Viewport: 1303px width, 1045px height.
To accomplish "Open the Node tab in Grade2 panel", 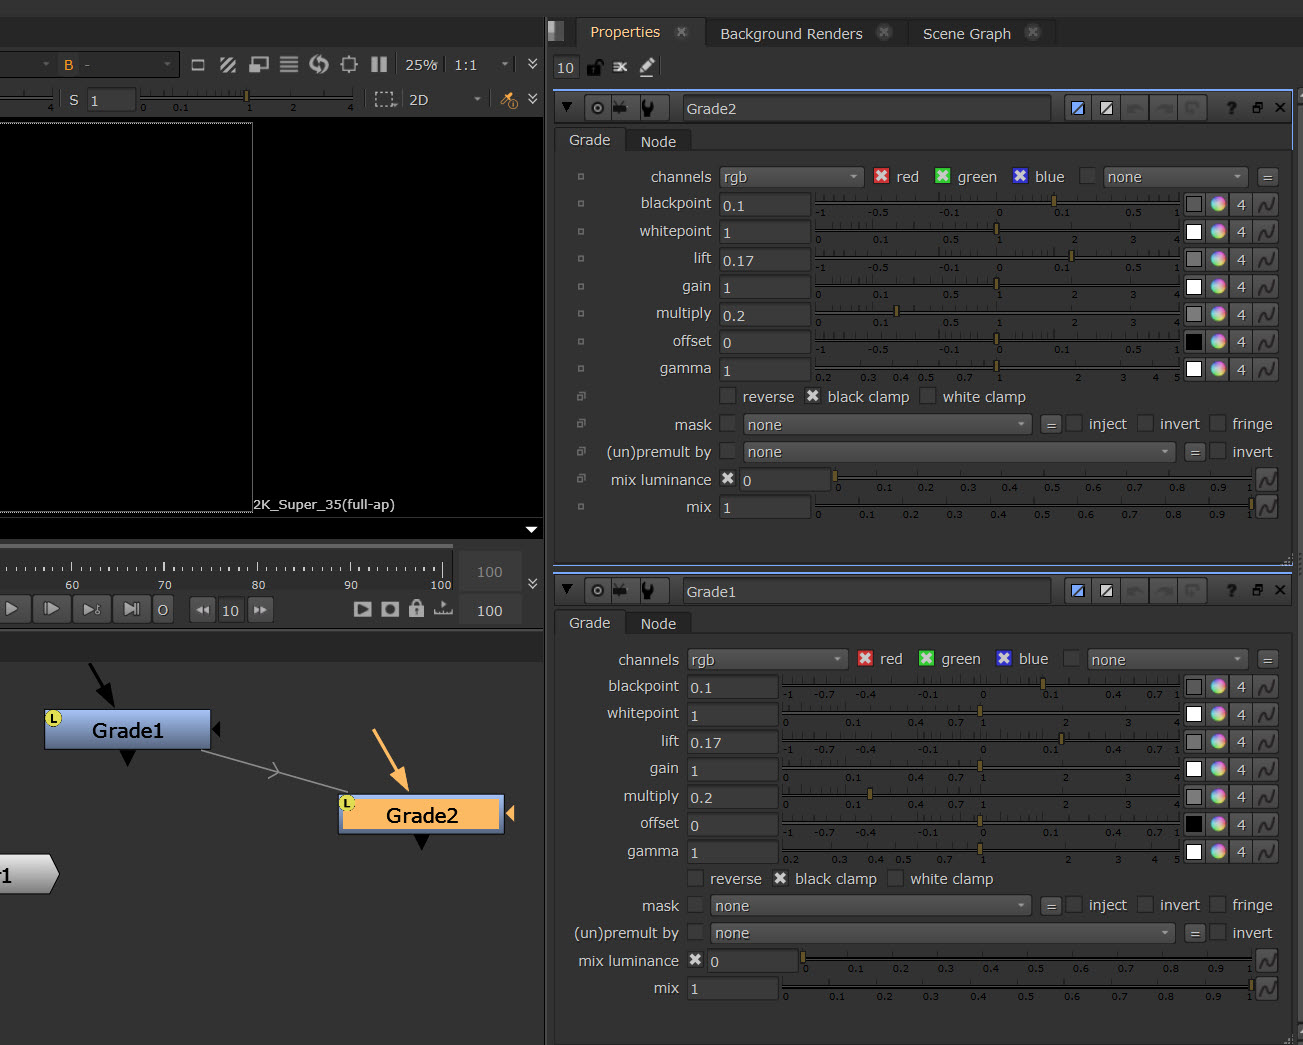I will pos(658,141).
